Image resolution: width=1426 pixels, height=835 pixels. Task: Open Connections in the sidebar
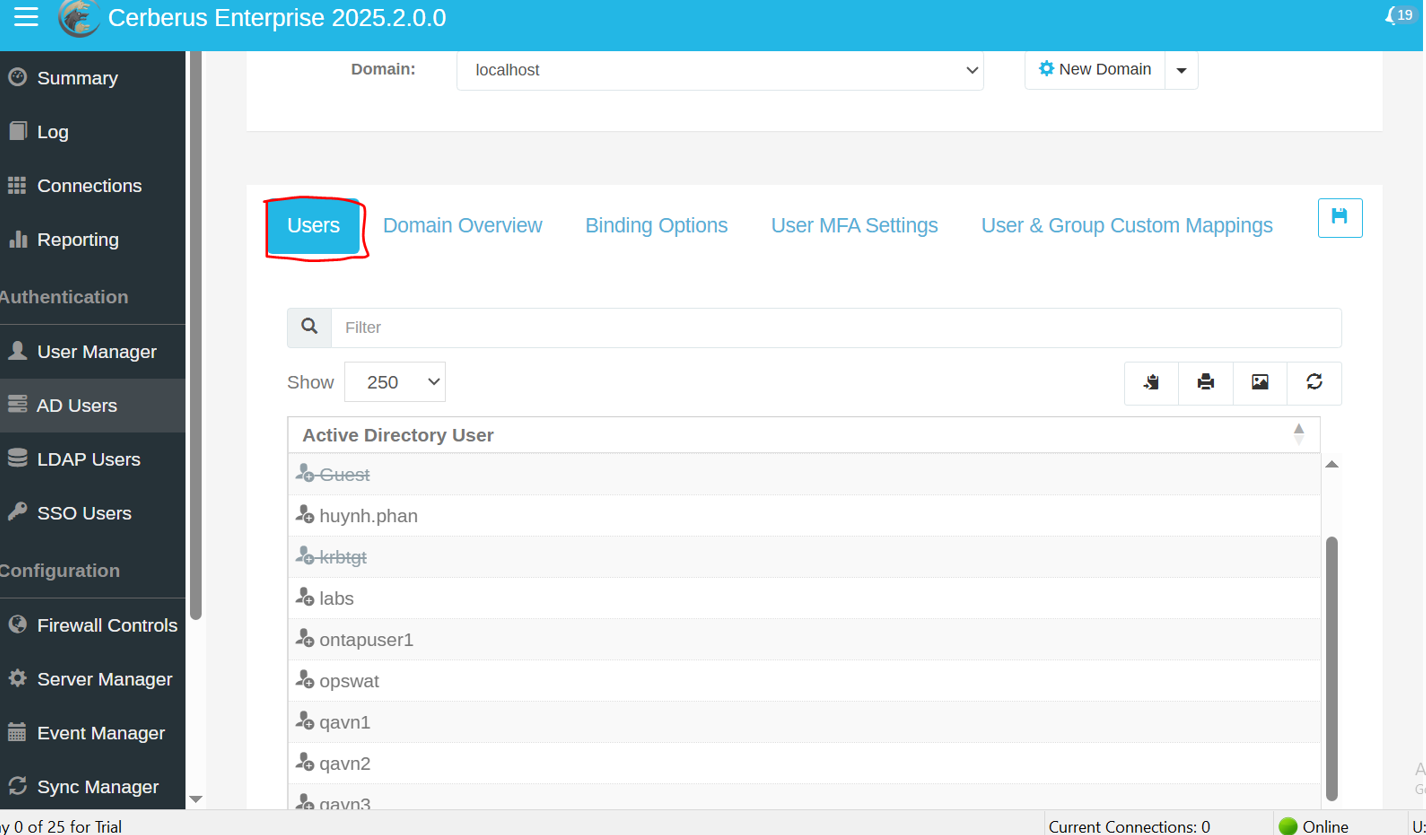(89, 186)
